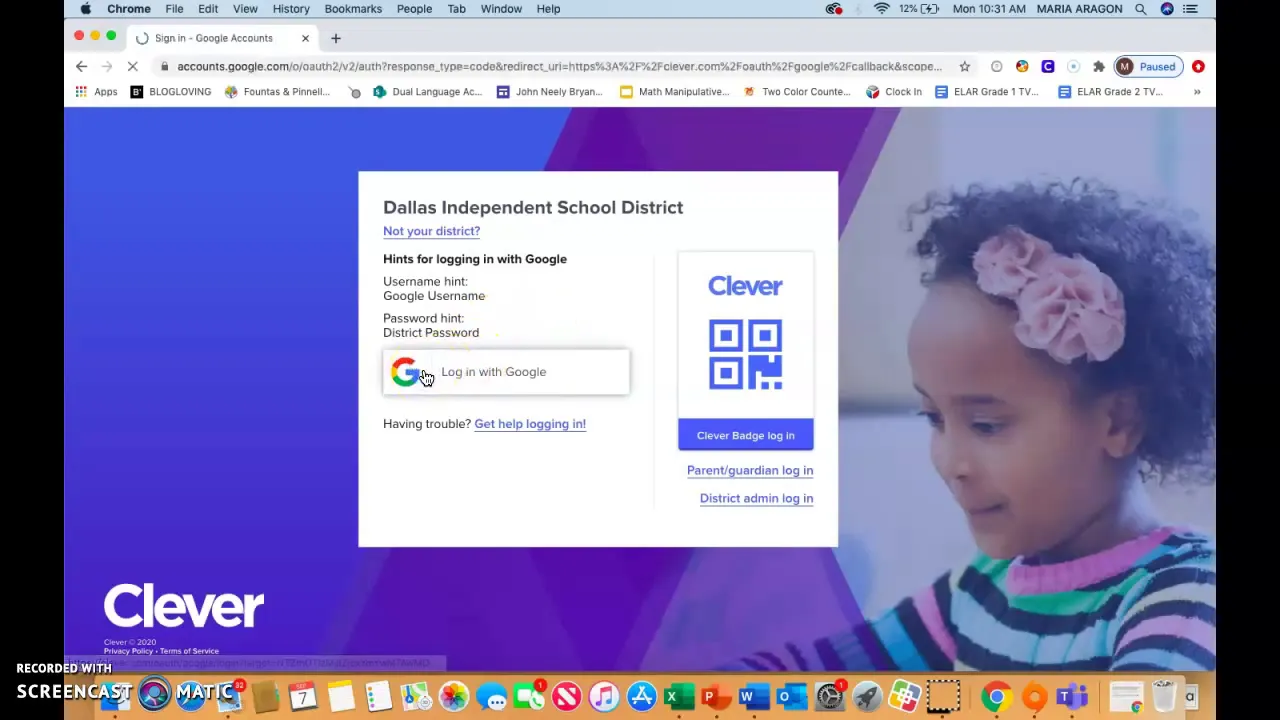Open Maps from the Dock
The width and height of the screenshot is (1280, 720).
pos(416,696)
